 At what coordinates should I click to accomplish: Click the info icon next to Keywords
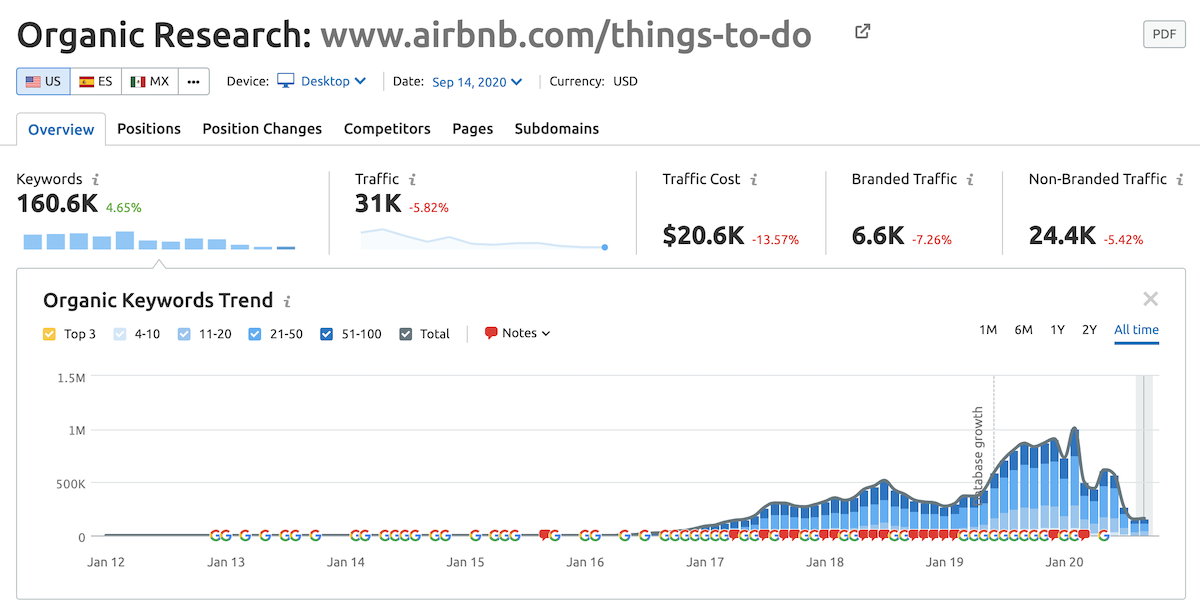[x=95, y=180]
